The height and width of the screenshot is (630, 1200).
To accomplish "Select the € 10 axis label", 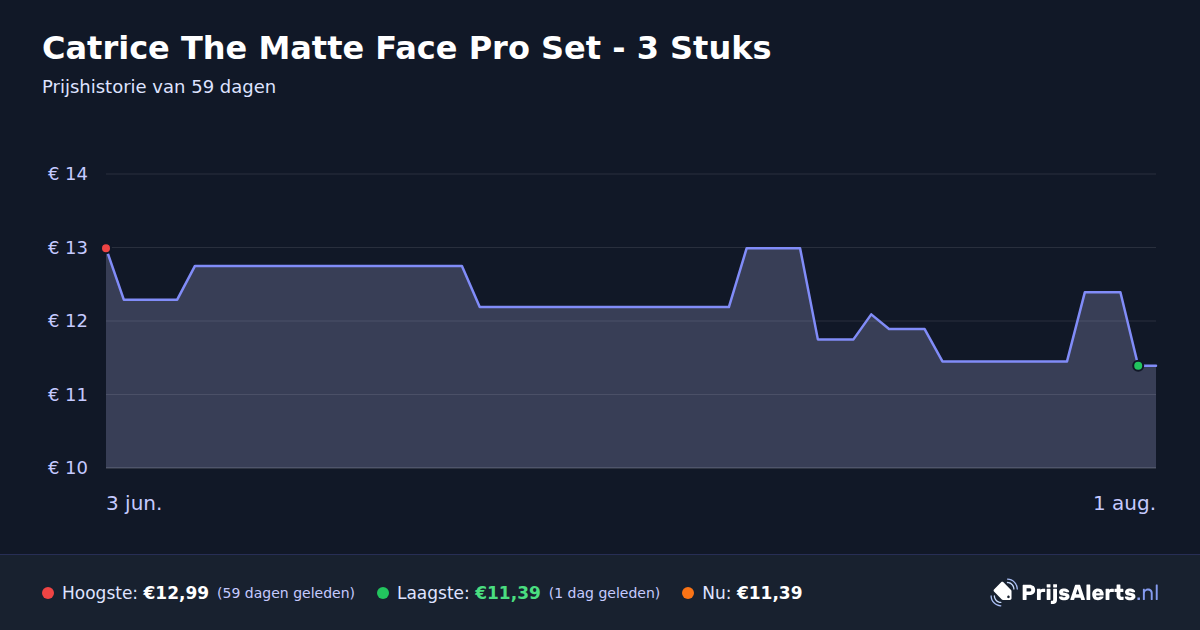I will click(68, 468).
